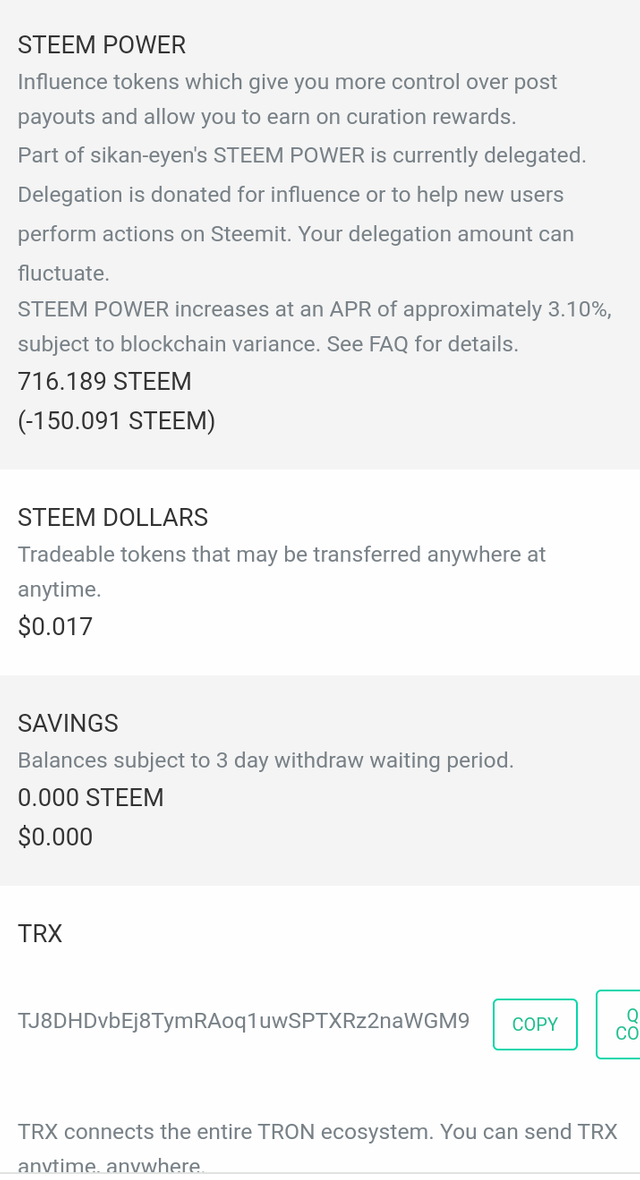
Task: Click the STEEM POWER section heading
Action: tap(102, 45)
